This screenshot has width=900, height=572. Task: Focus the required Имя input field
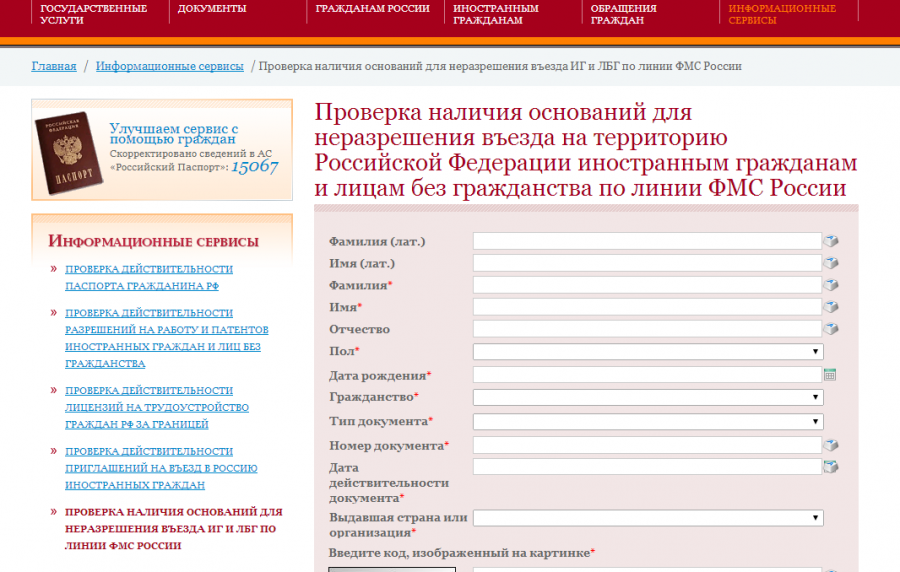coord(647,306)
